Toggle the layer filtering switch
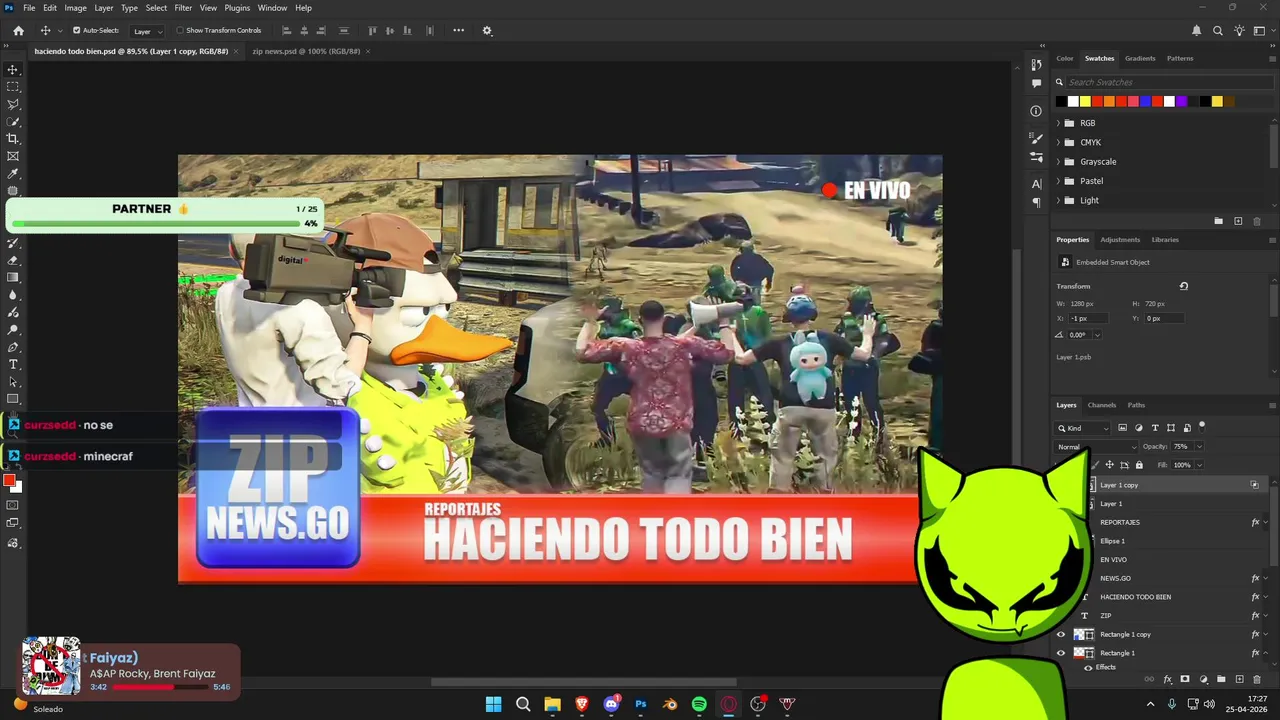 click(x=1202, y=426)
